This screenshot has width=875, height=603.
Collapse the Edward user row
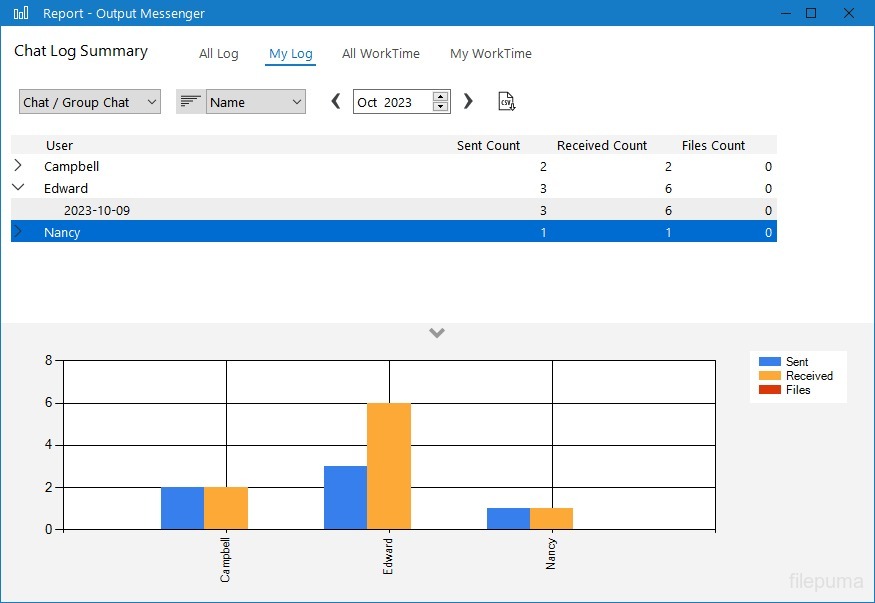[x=18, y=188]
